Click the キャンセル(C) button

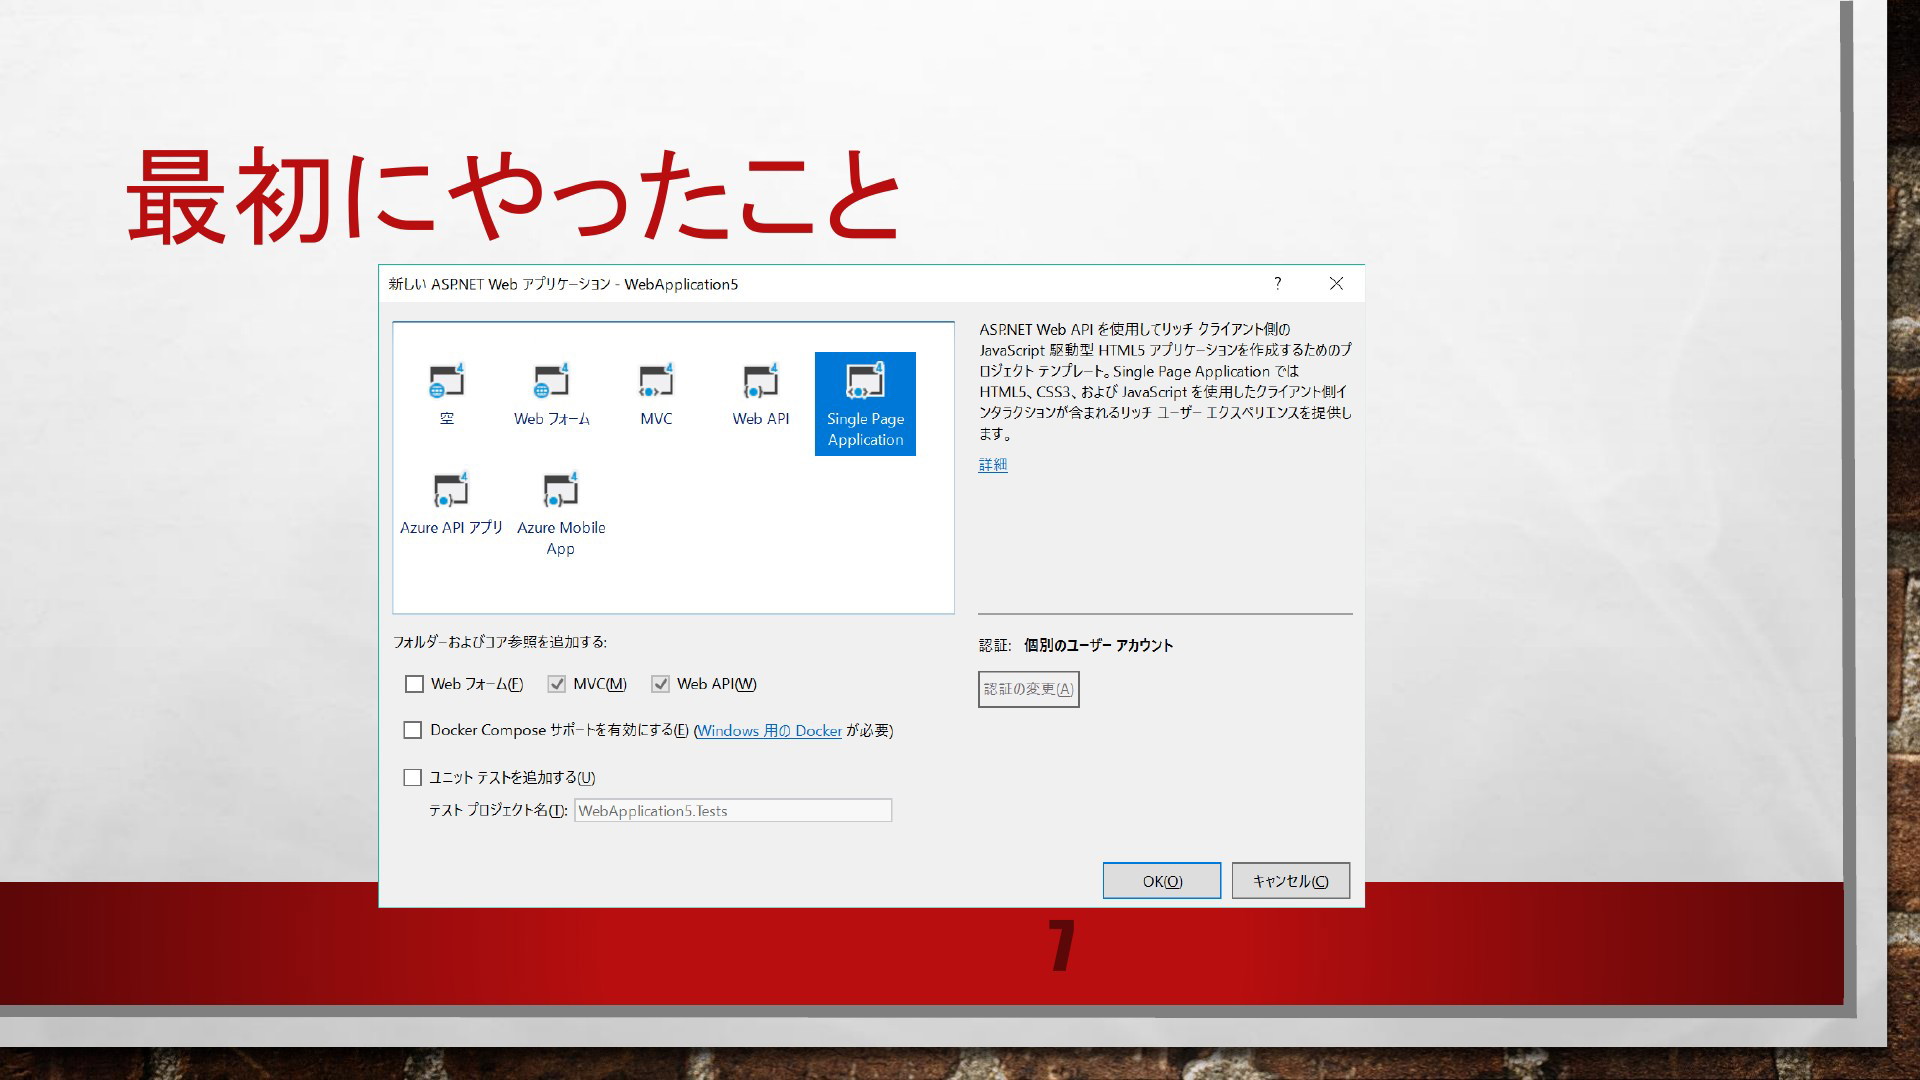(x=1290, y=881)
